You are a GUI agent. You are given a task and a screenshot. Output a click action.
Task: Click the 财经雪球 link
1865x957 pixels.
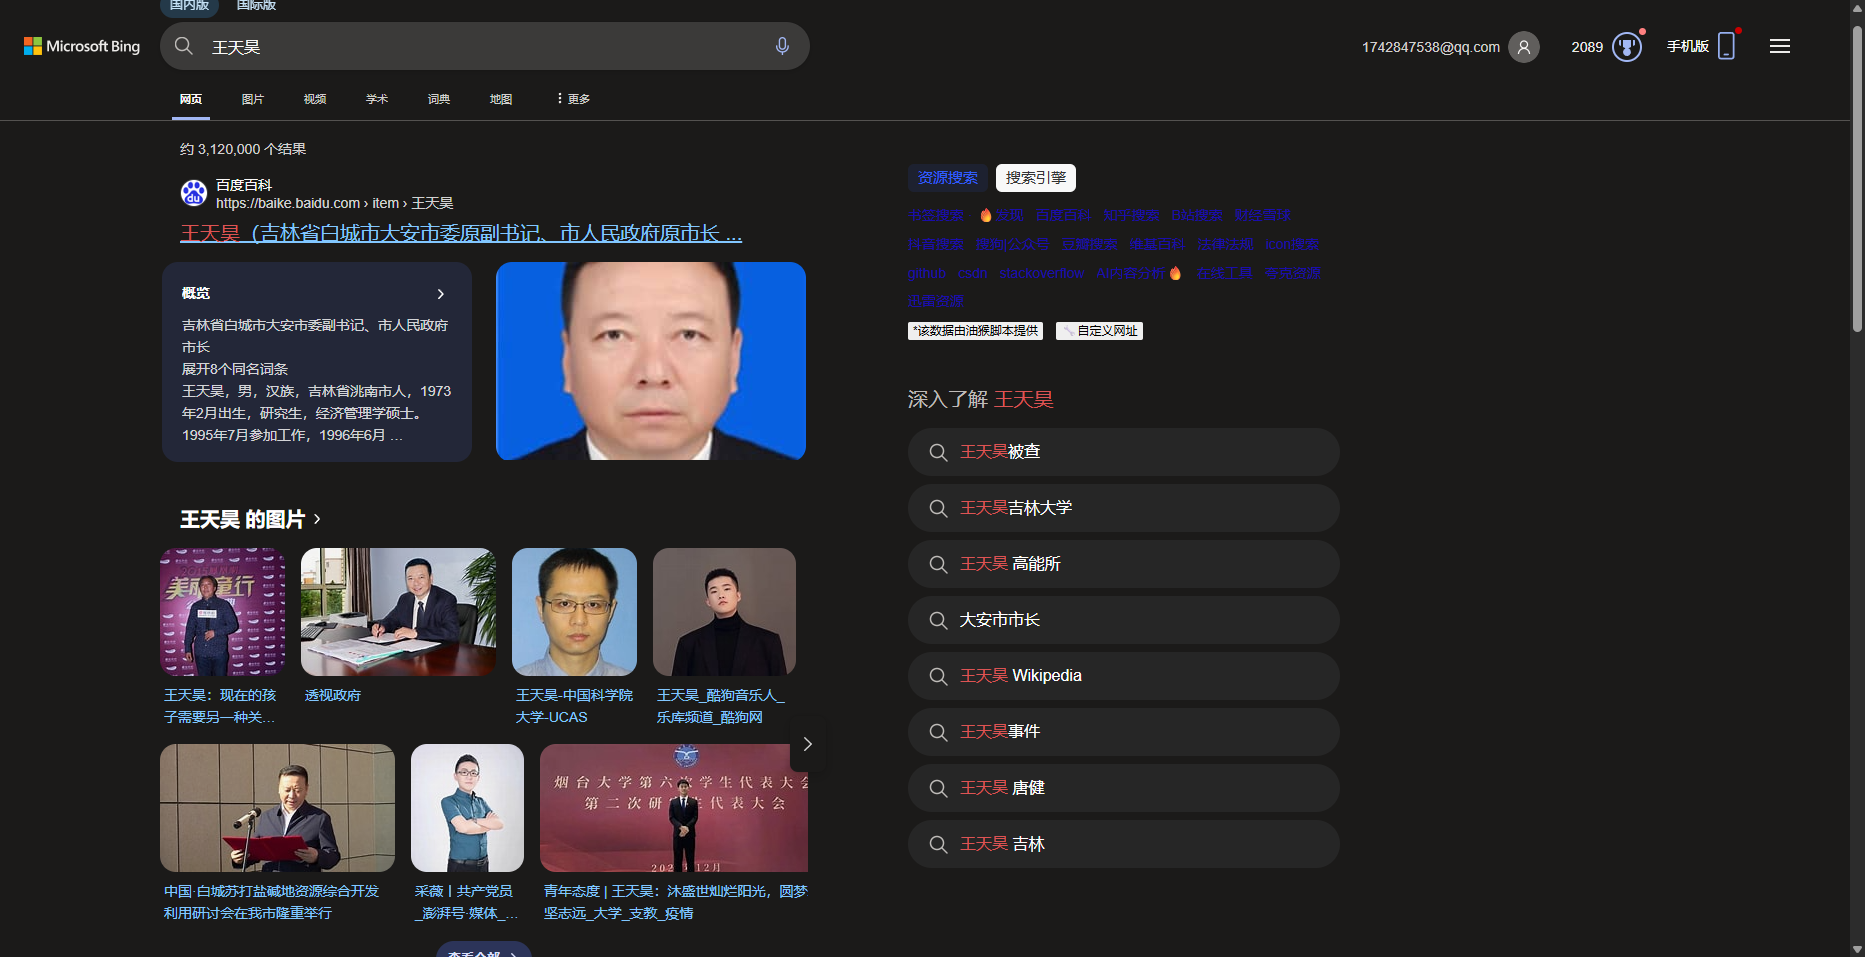(x=1262, y=215)
